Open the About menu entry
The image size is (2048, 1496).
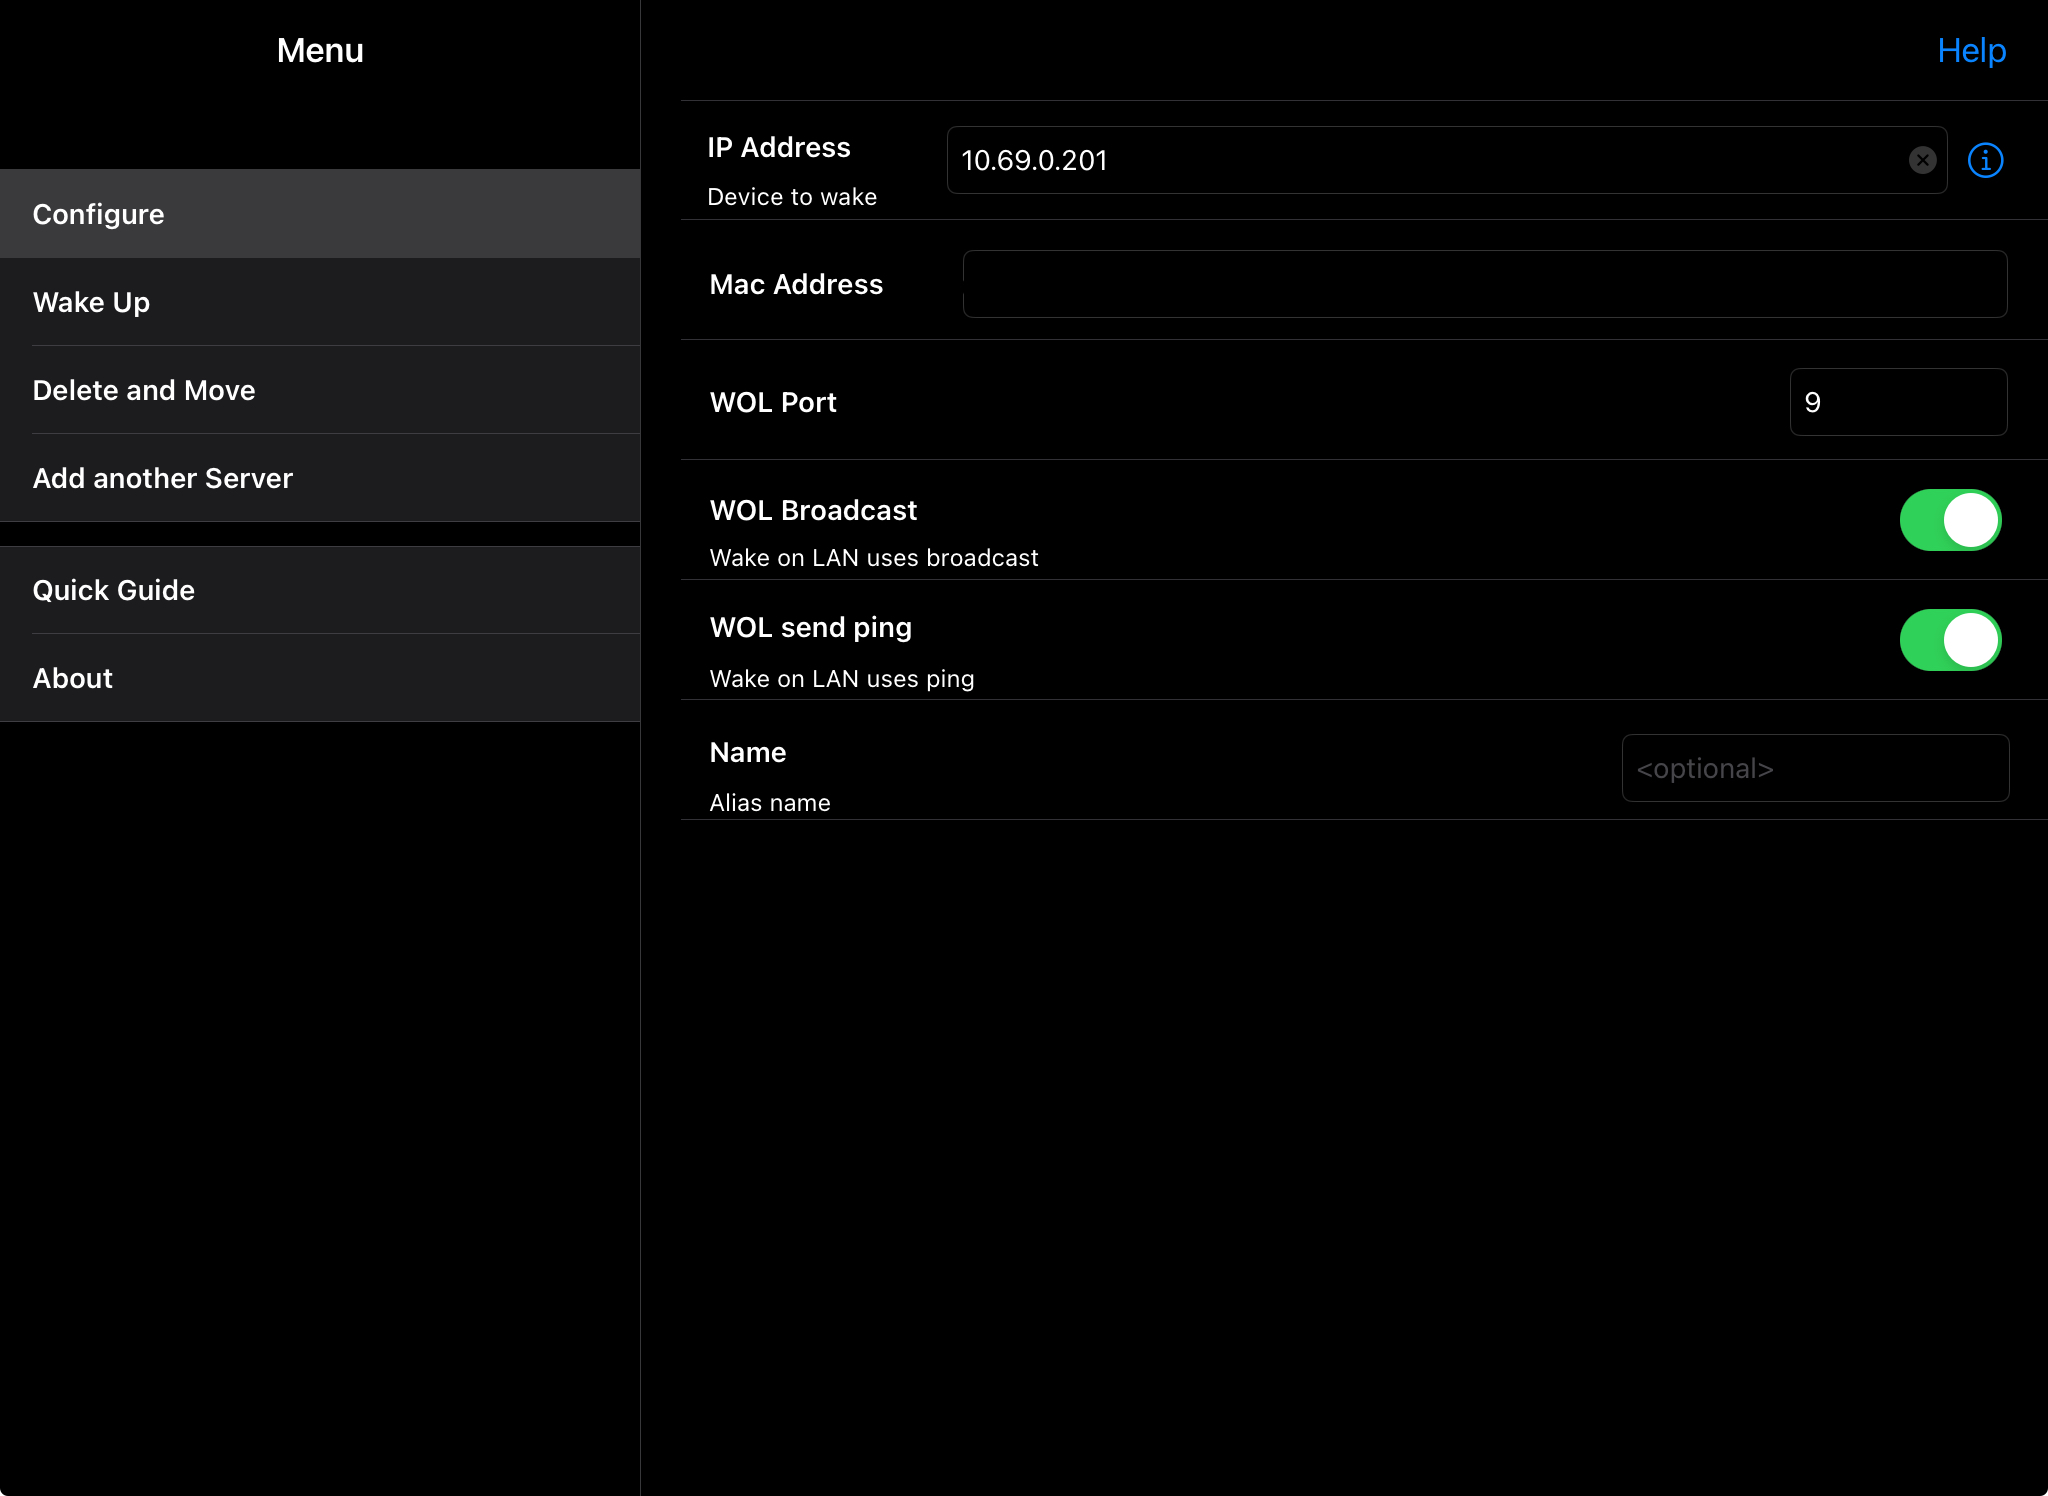(x=320, y=678)
